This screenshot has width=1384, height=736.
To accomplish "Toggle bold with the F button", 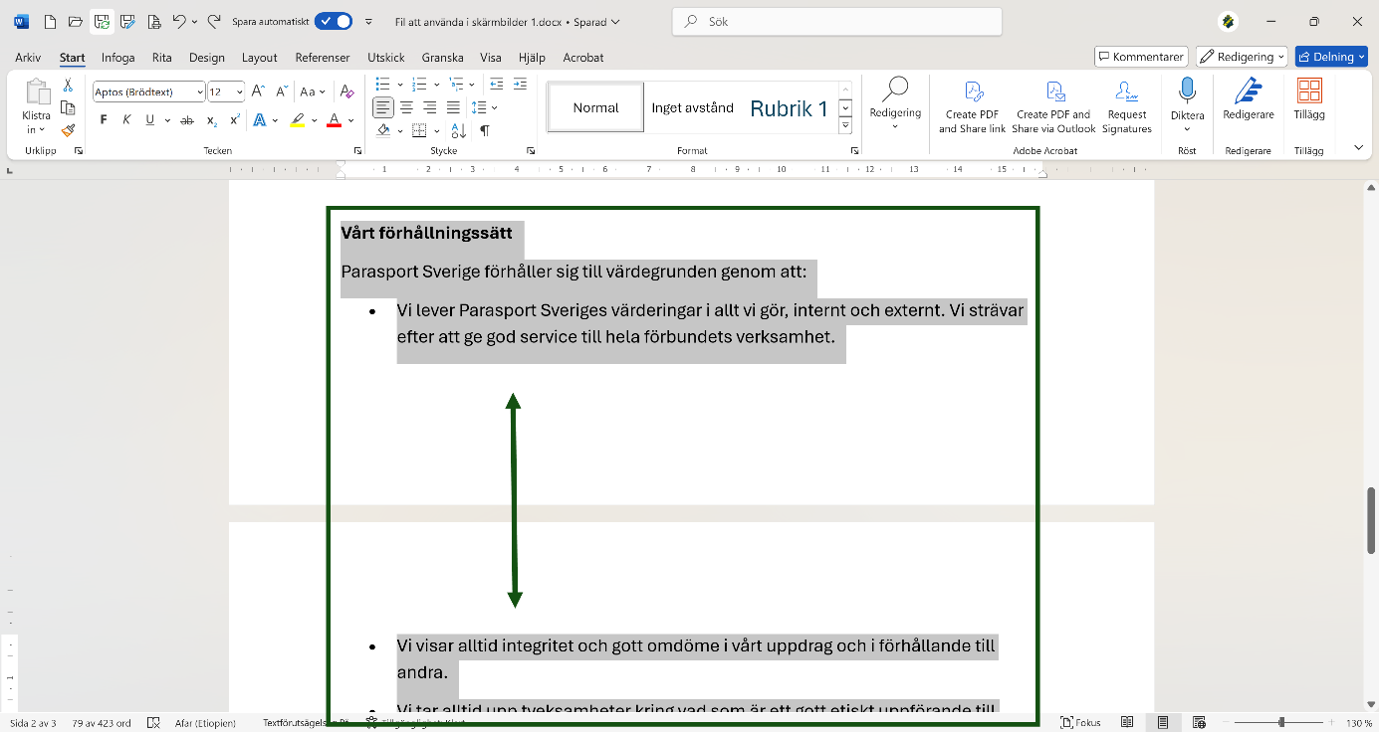I will pos(103,120).
